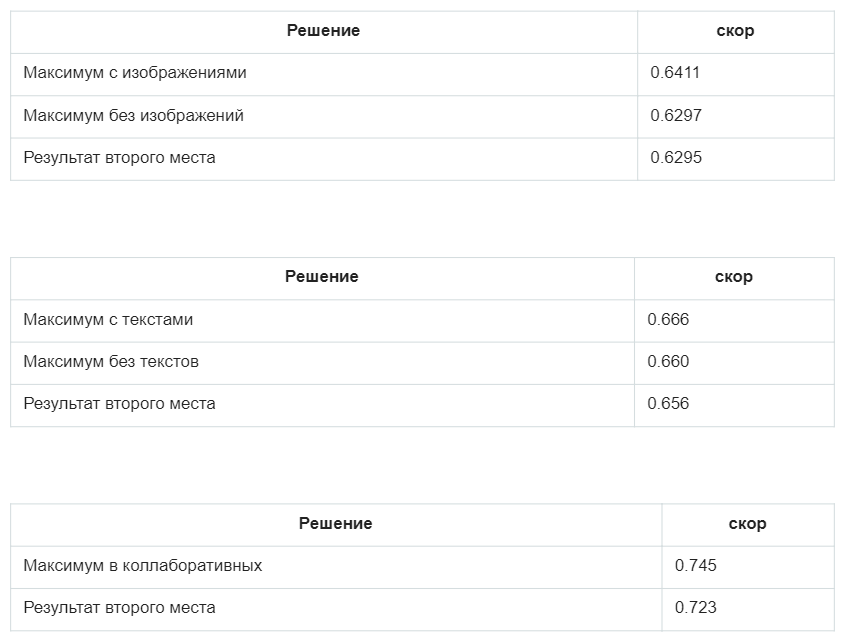Click "Результат второго места" beside score 0.723
Viewport: 845px width, 638px height.
pos(119,607)
